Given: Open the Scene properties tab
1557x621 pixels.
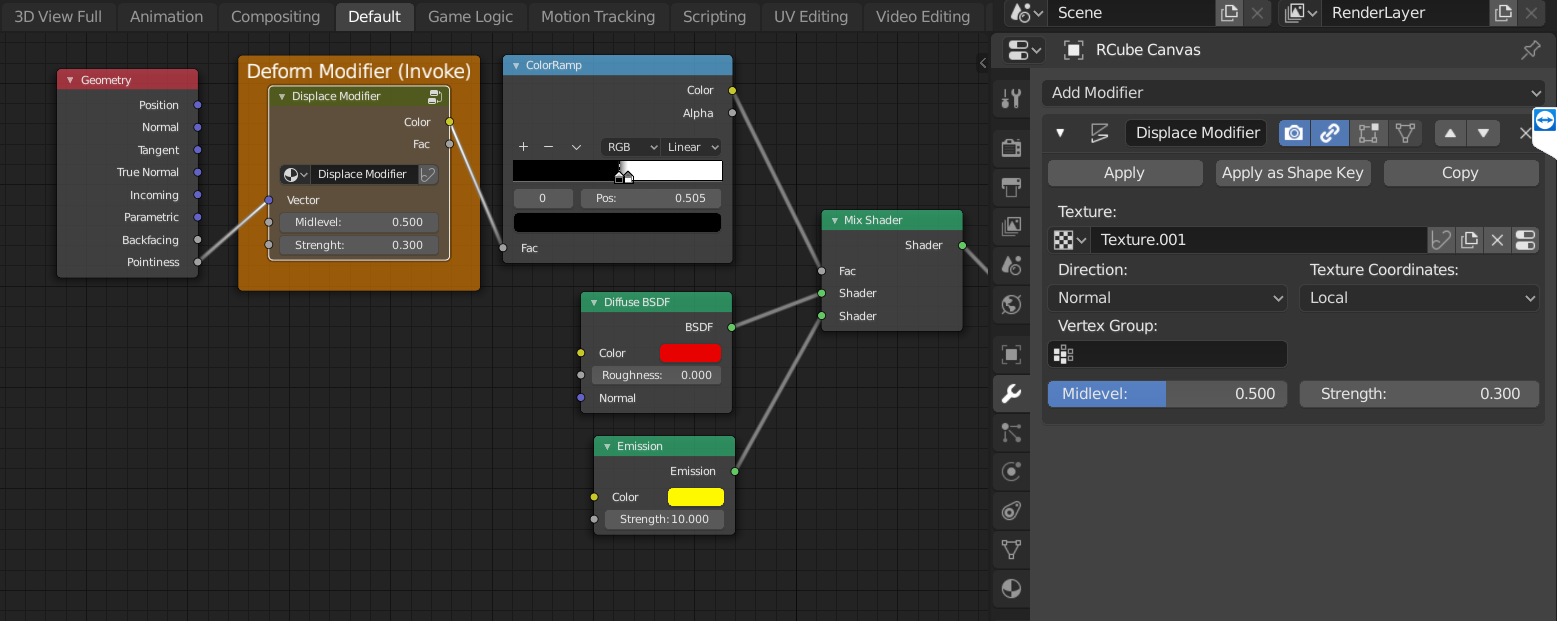Looking at the screenshot, I should coord(1011,265).
